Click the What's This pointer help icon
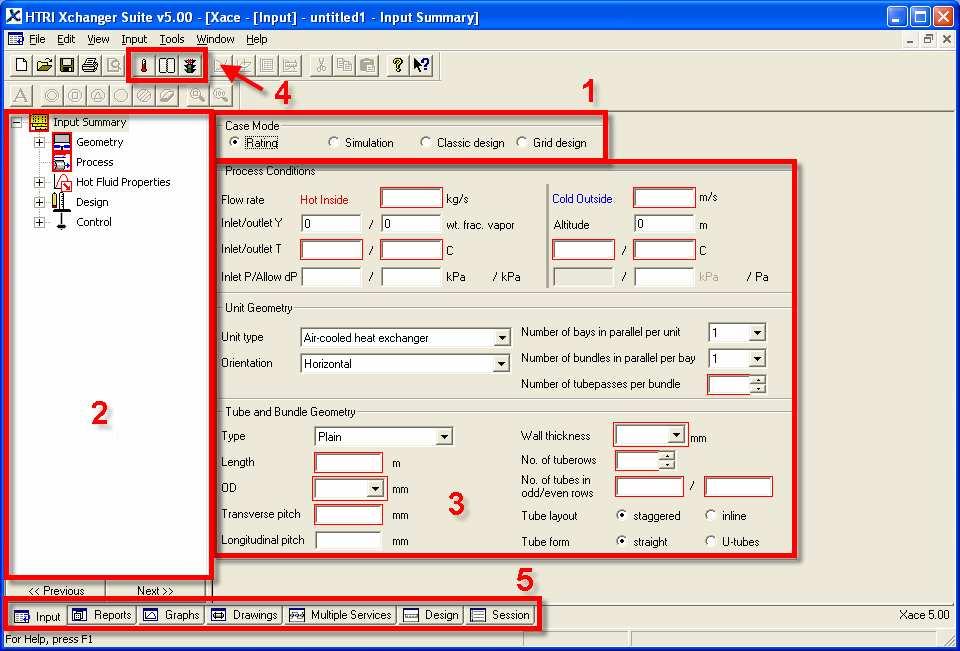The height and width of the screenshot is (651, 960). (421, 65)
